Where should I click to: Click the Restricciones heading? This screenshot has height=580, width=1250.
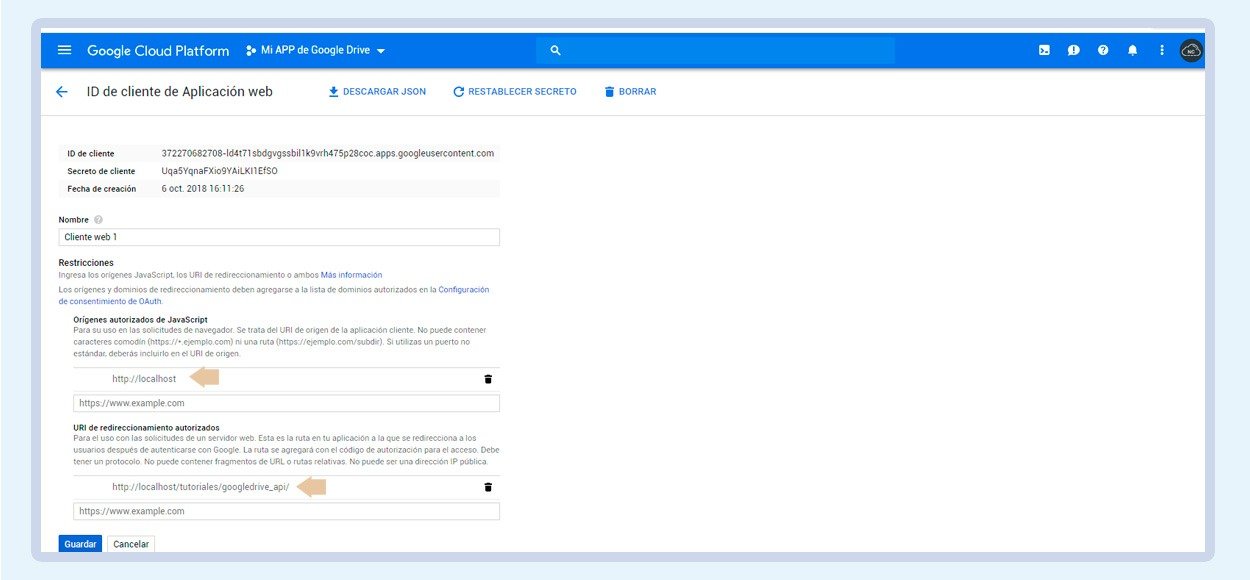tap(86, 263)
